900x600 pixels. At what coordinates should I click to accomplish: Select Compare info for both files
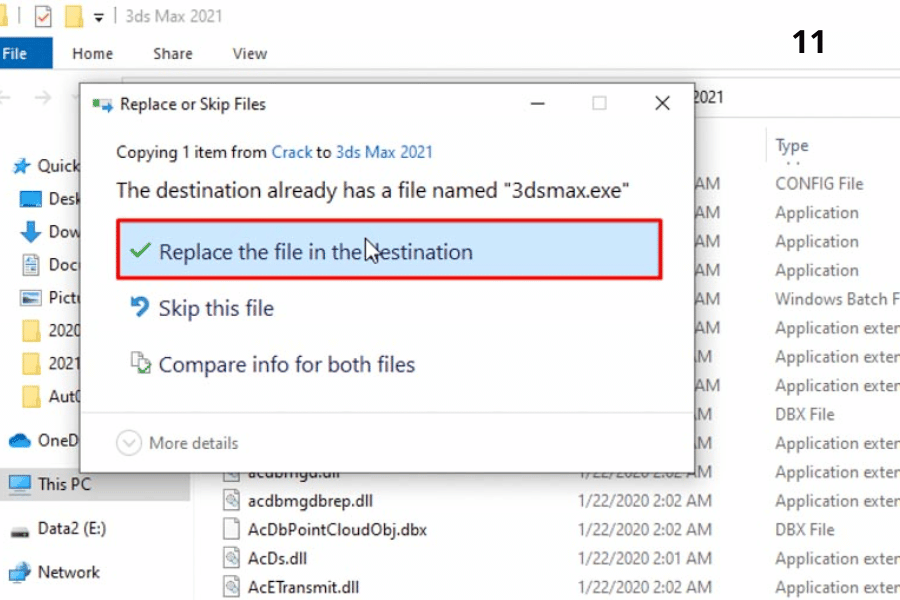click(286, 365)
